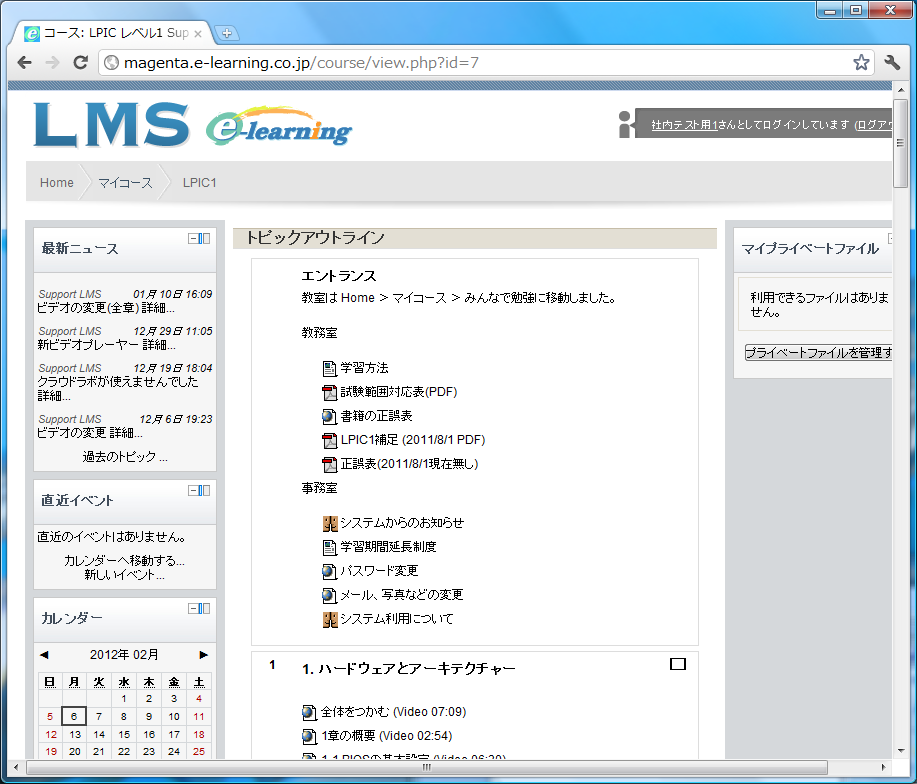Viewport: 917px width, 784px height.
Task: Bookmark this page with the star icon
Action: [x=861, y=63]
